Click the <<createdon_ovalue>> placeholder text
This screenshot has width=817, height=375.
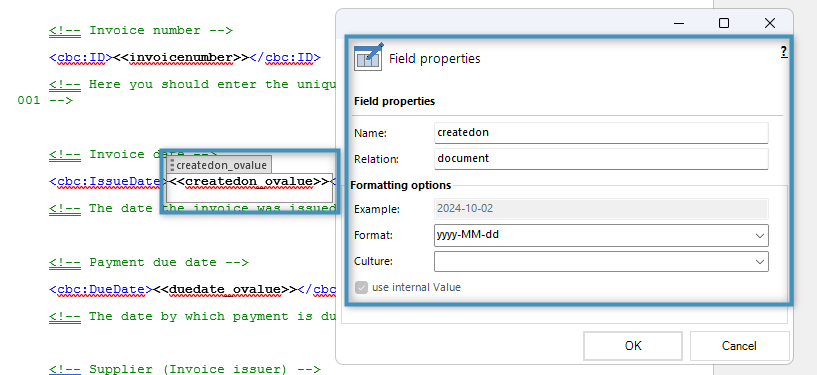pos(249,181)
